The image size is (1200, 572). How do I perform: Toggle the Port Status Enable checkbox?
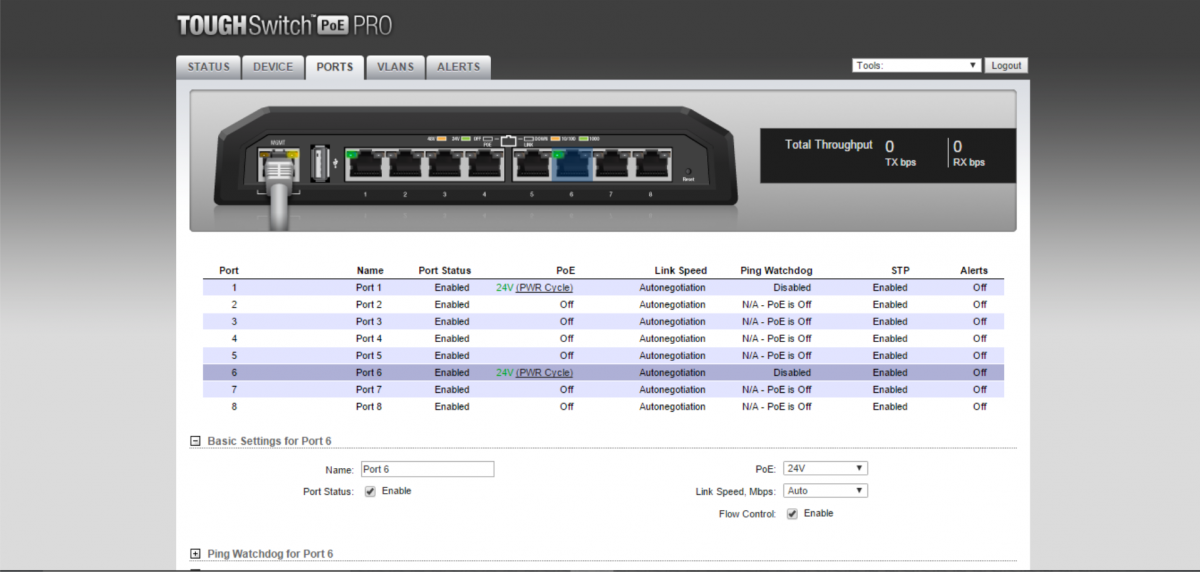tap(370, 491)
